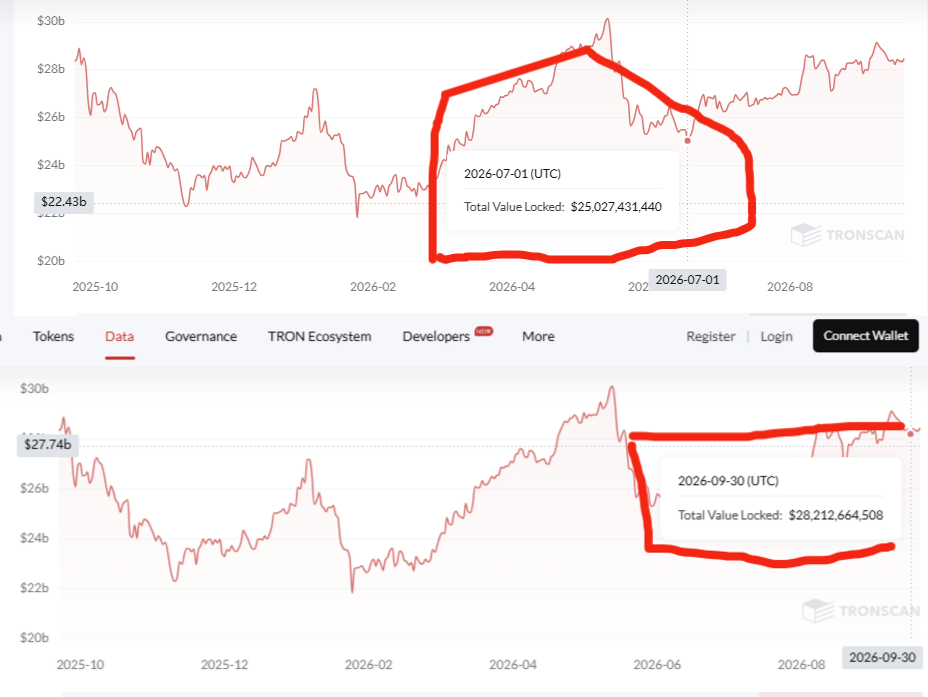
Task: Click the 2026-07-01 data point dot
Action: click(x=687, y=141)
